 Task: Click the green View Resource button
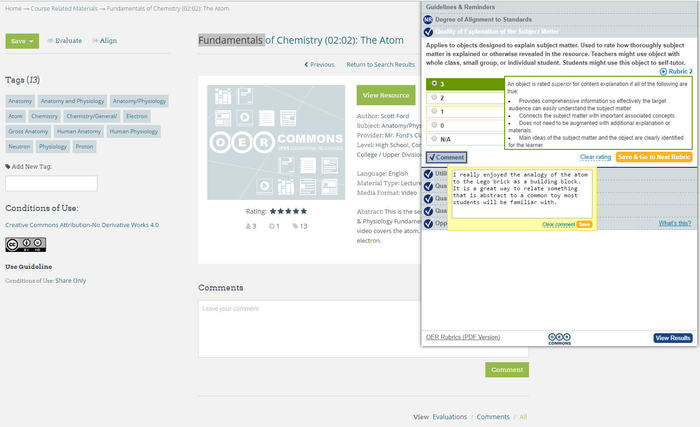click(x=385, y=95)
